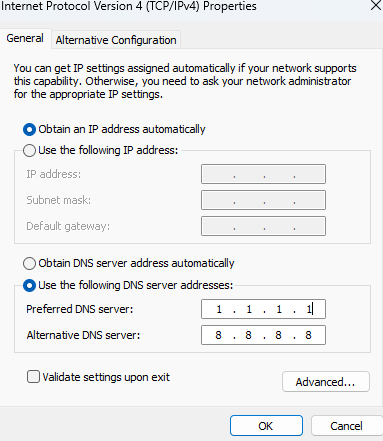Switch to the General tab
This screenshot has width=383, height=441.
25,39
